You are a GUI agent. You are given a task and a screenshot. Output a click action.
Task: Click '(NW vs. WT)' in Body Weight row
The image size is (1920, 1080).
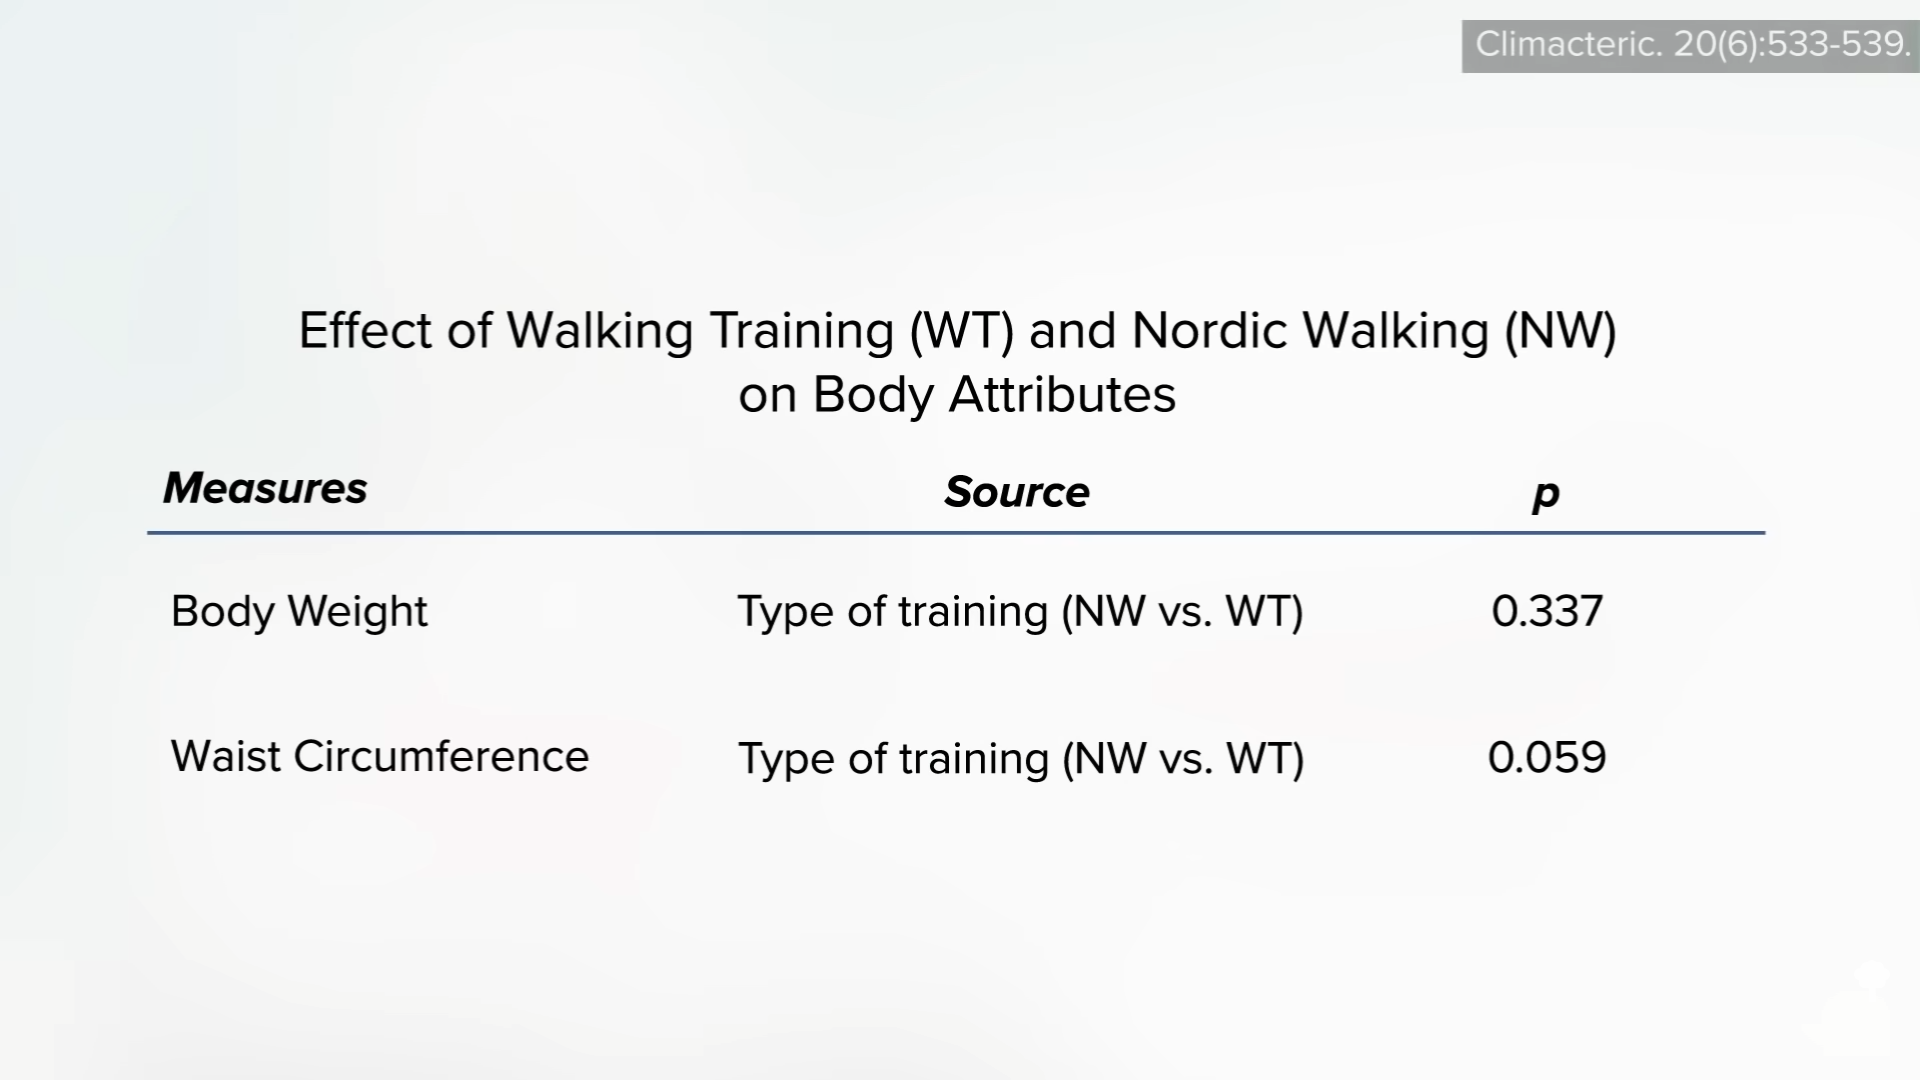pos(1182,611)
